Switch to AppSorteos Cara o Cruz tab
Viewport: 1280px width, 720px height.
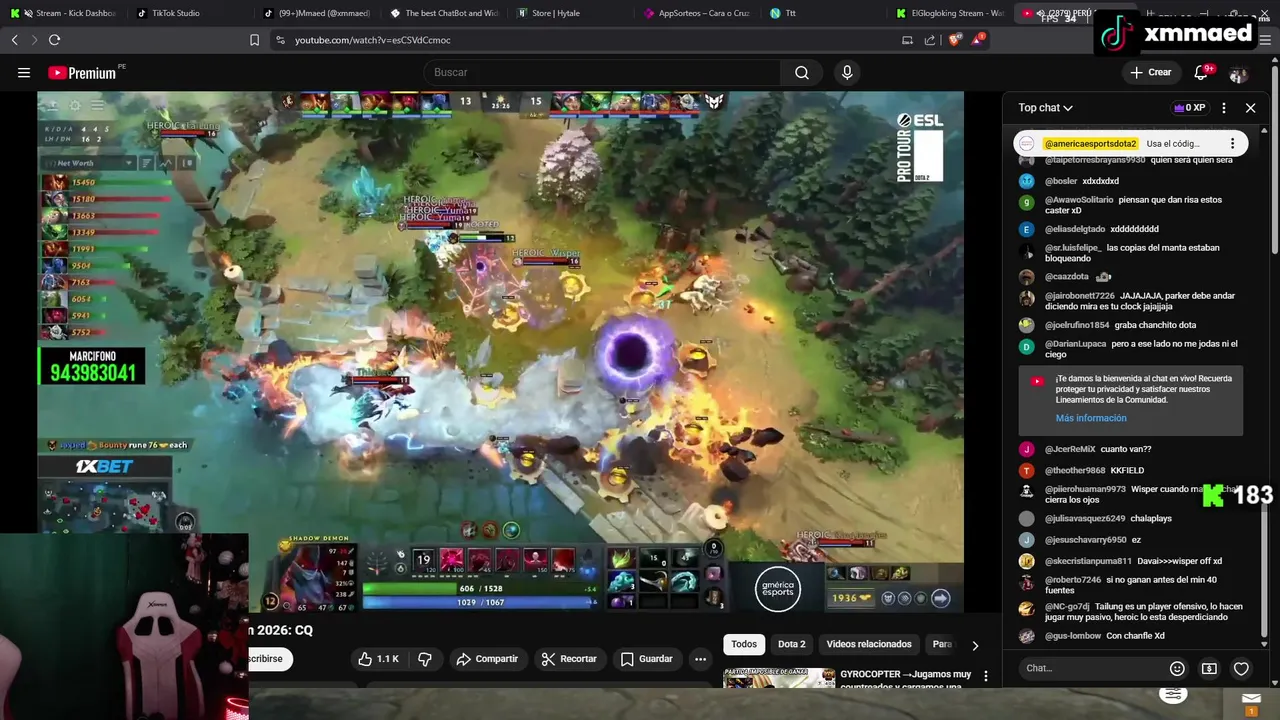[x=697, y=13]
